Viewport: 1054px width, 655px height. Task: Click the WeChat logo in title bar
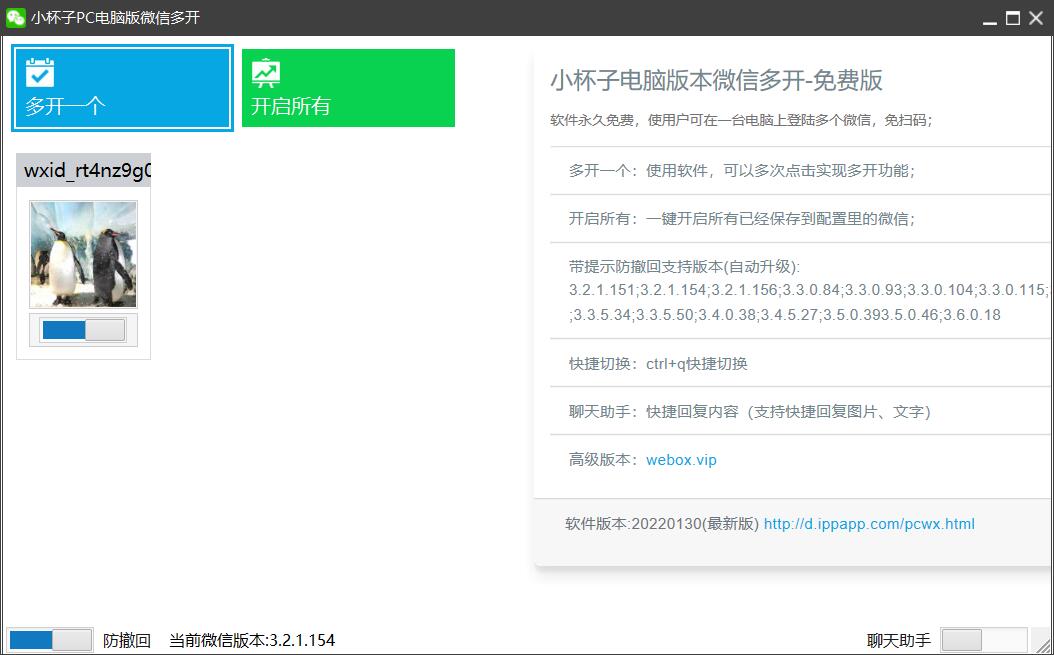point(15,17)
